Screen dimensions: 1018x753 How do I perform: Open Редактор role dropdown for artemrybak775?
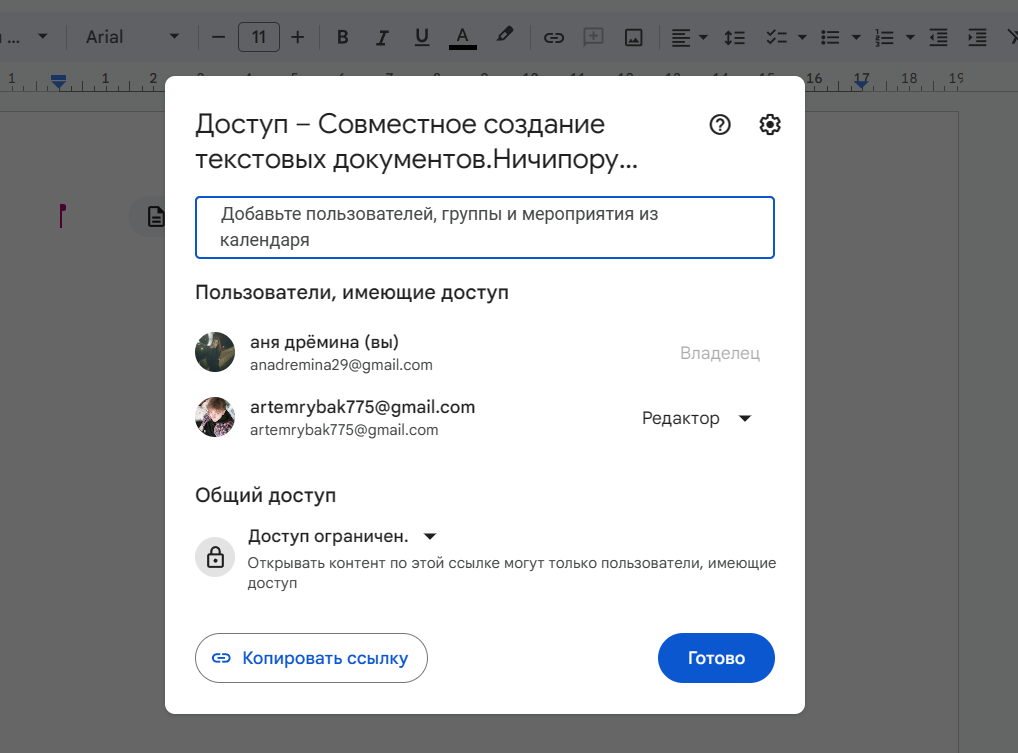(696, 418)
